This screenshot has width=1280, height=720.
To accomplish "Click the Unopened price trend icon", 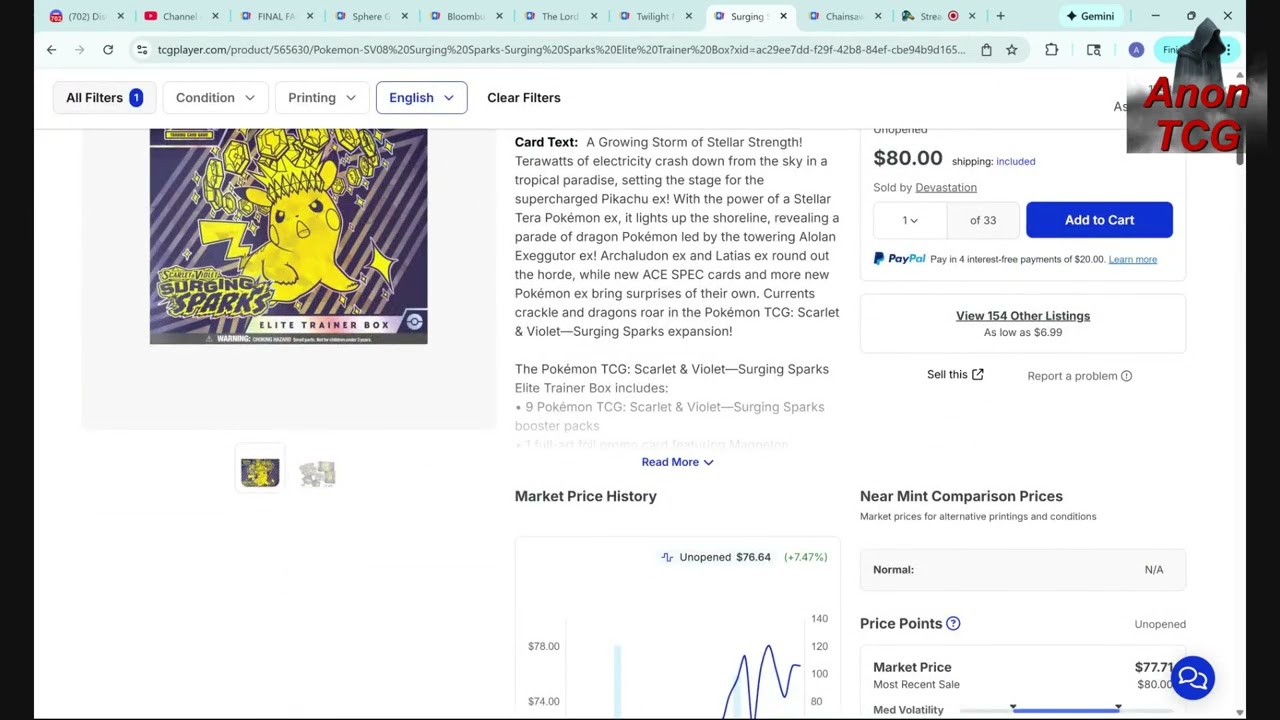I will [x=667, y=557].
